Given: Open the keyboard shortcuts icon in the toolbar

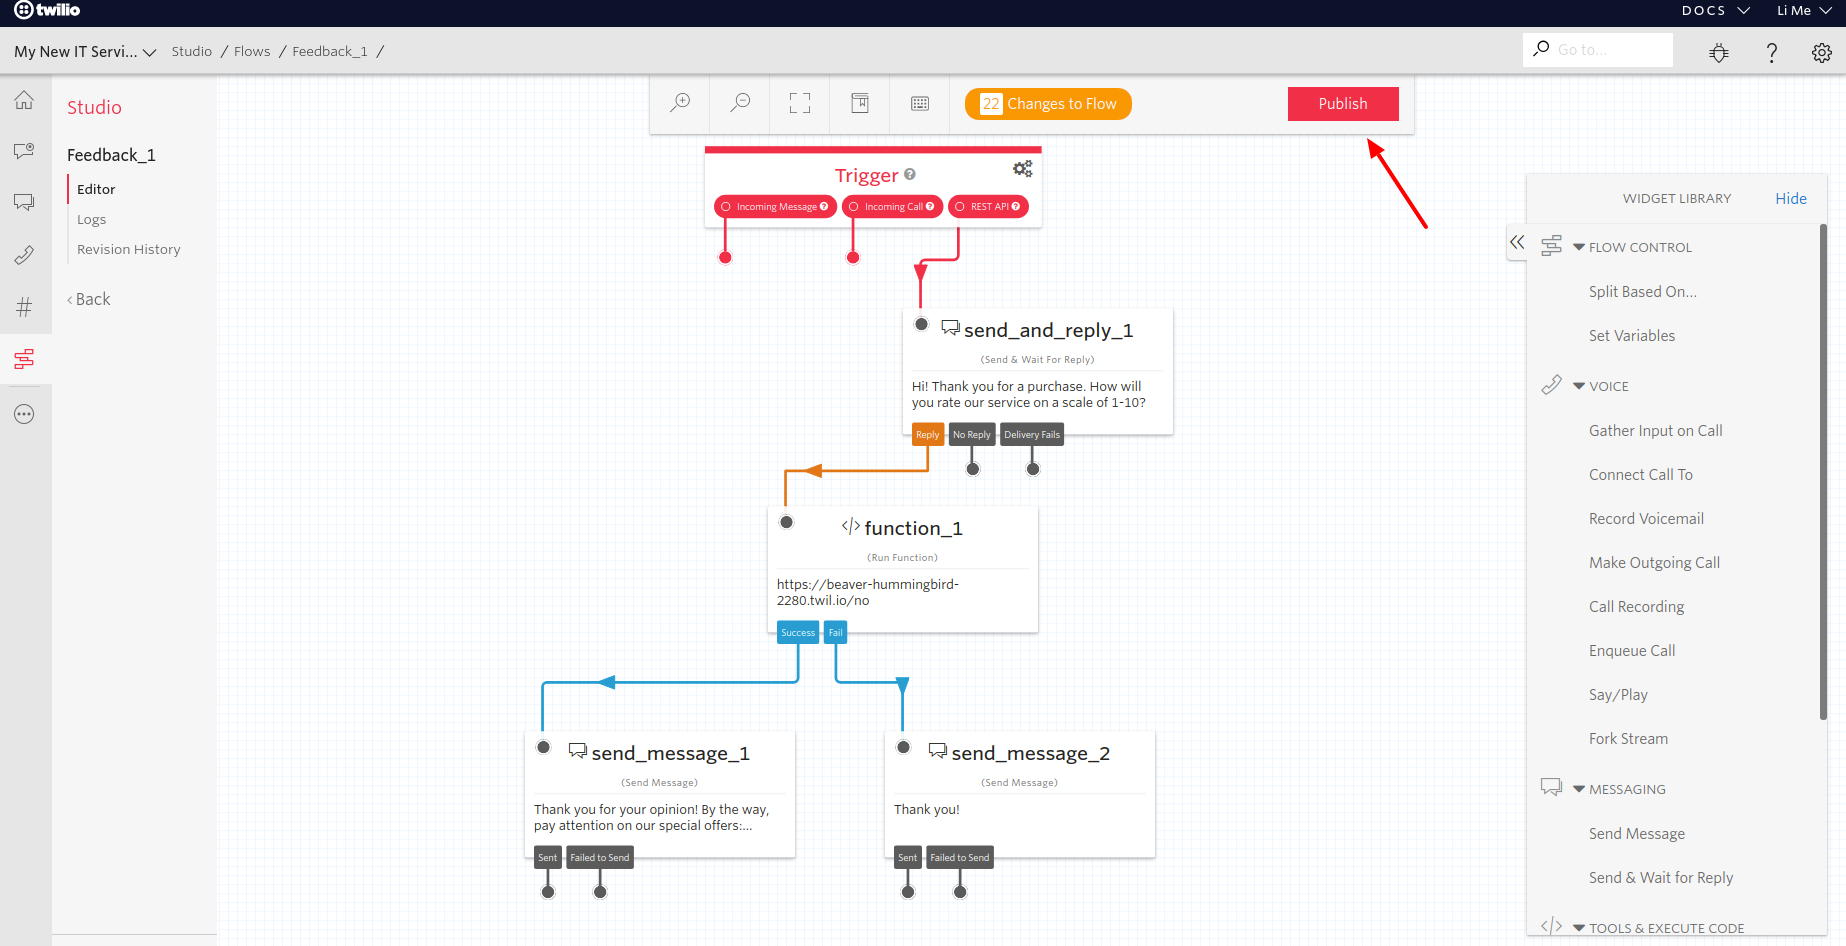Looking at the screenshot, I should pos(919,103).
